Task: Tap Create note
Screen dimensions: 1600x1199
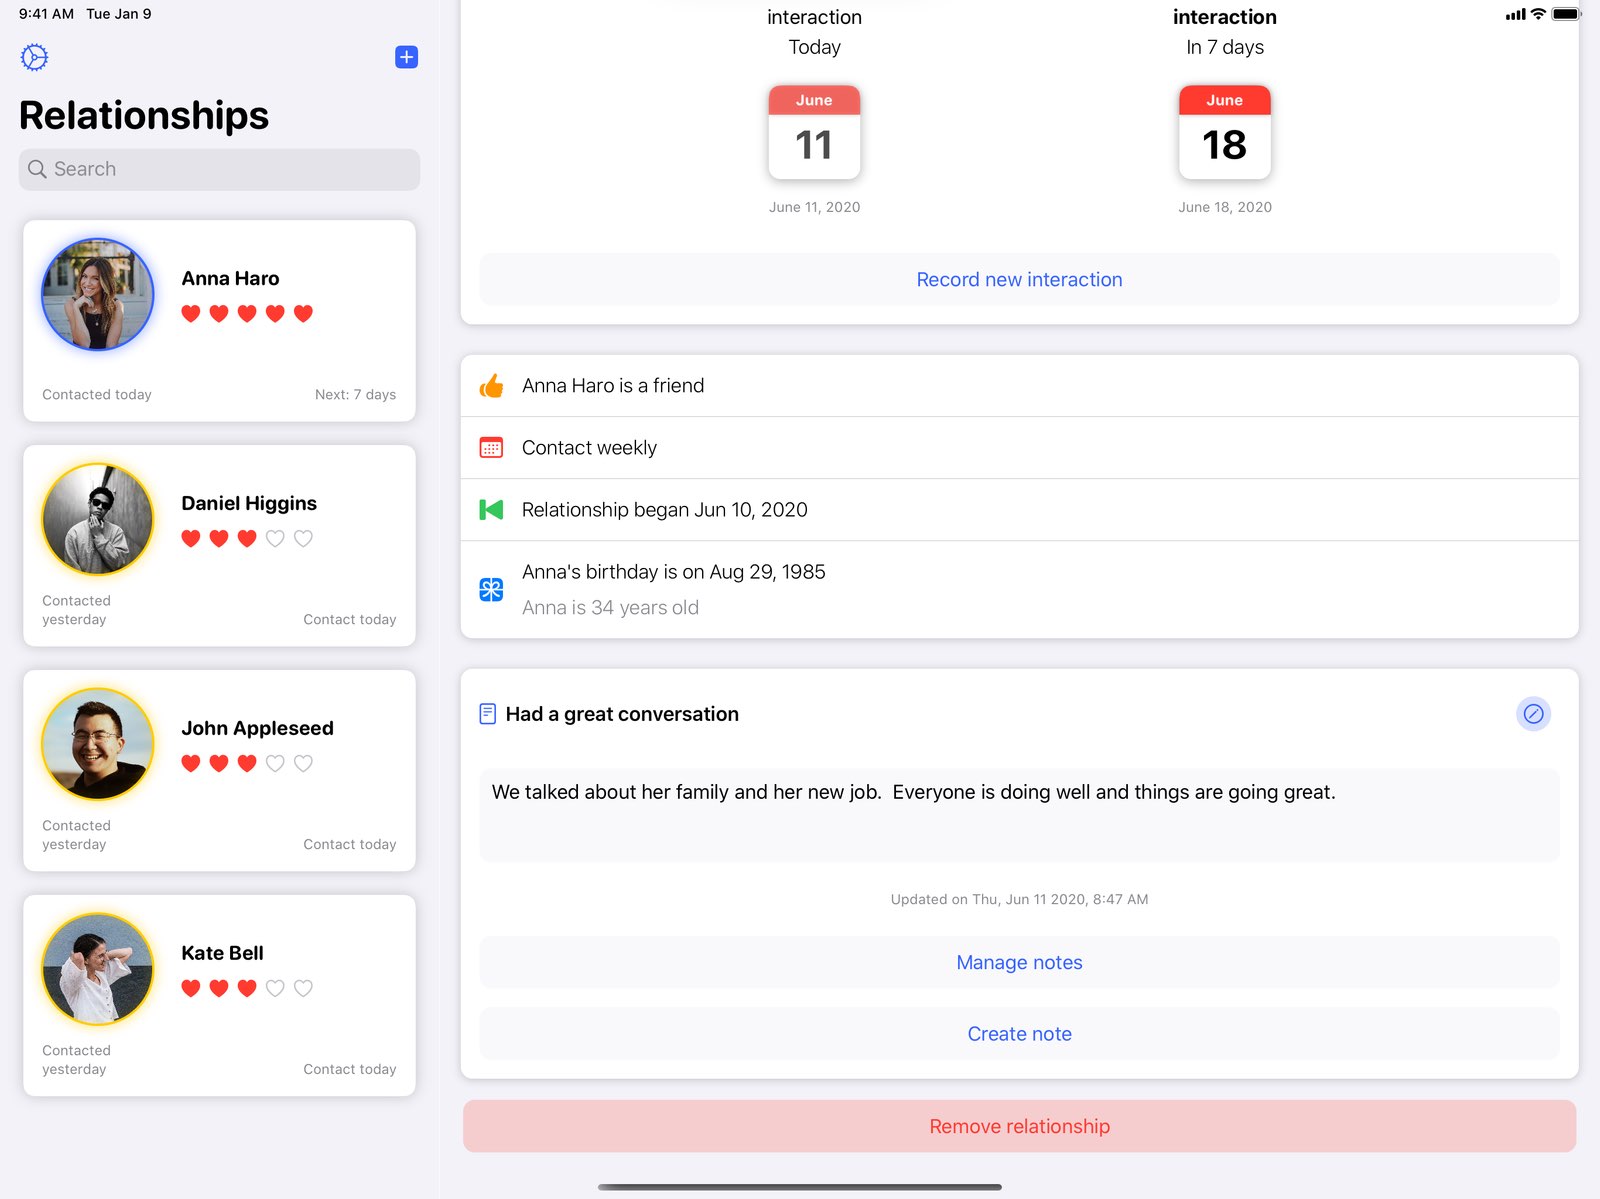Action: 1019,1034
